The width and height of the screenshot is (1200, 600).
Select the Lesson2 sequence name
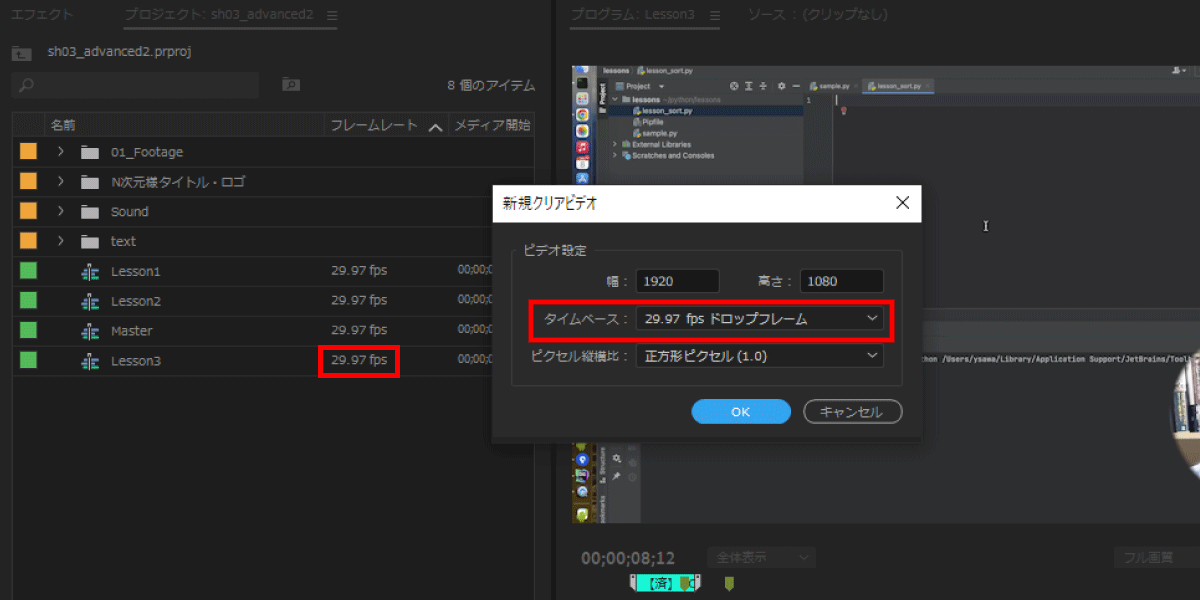(x=136, y=301)
